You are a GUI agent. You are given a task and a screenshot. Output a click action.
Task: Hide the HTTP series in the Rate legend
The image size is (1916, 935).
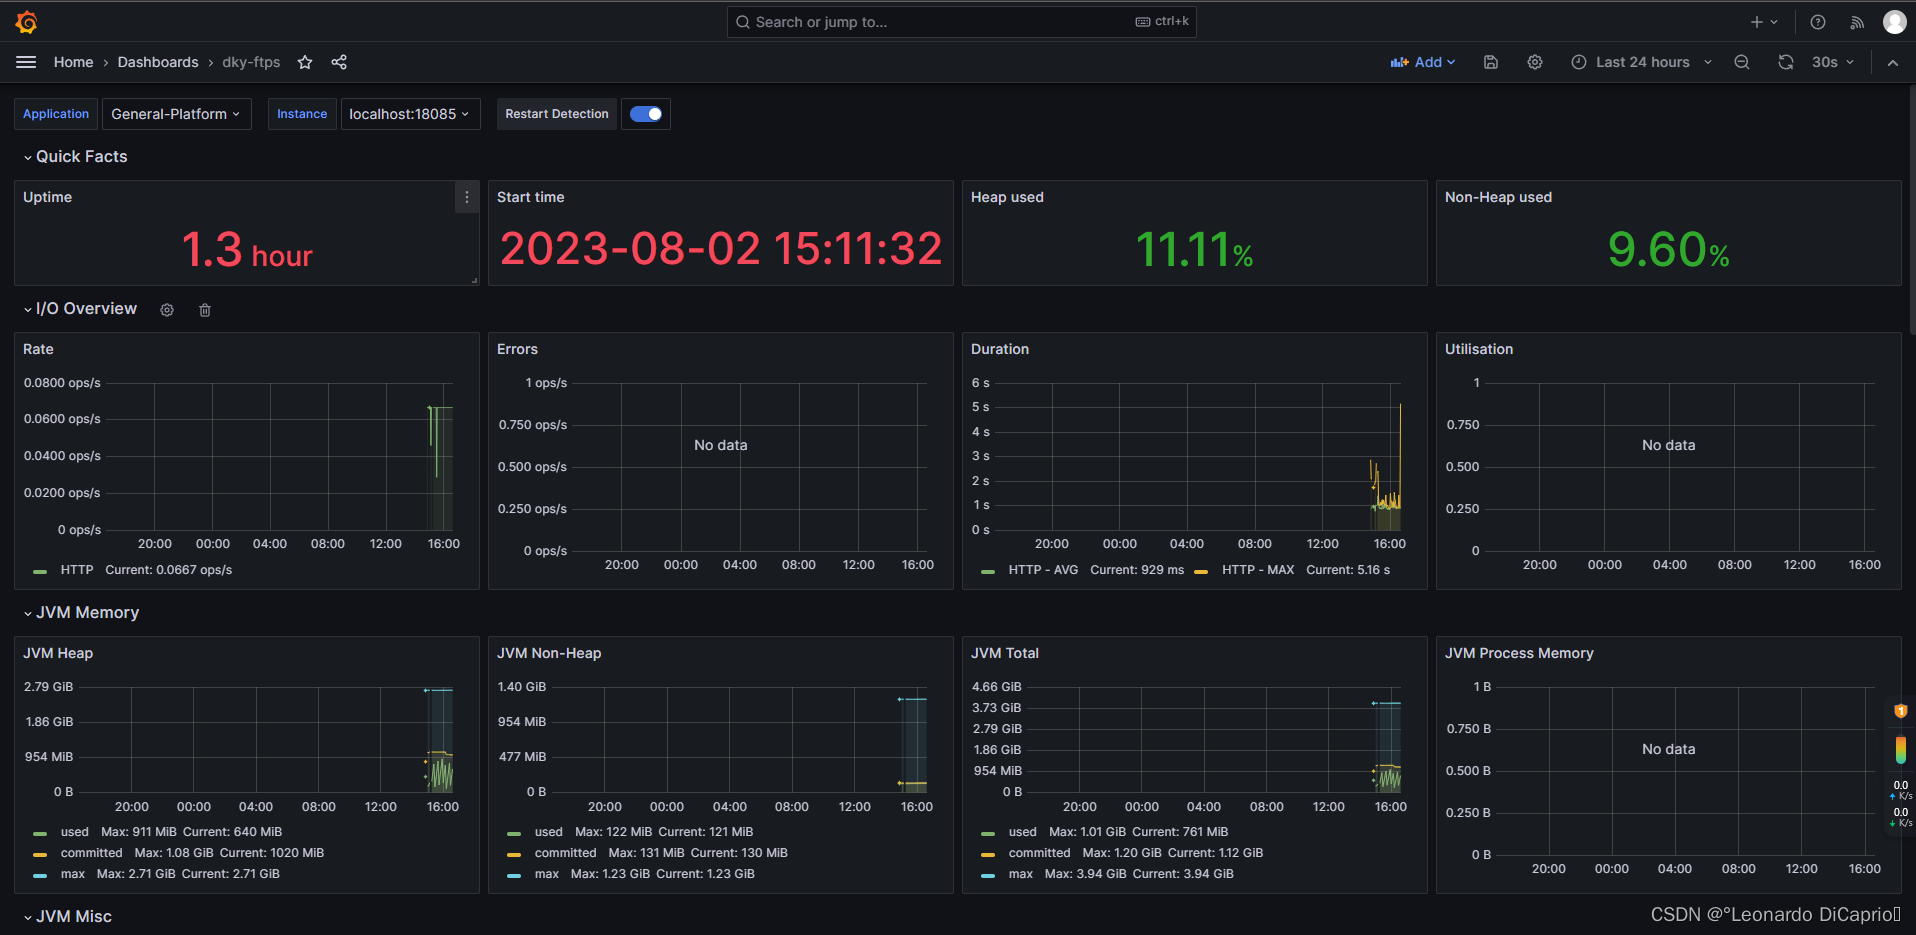[x=77, y=569]
